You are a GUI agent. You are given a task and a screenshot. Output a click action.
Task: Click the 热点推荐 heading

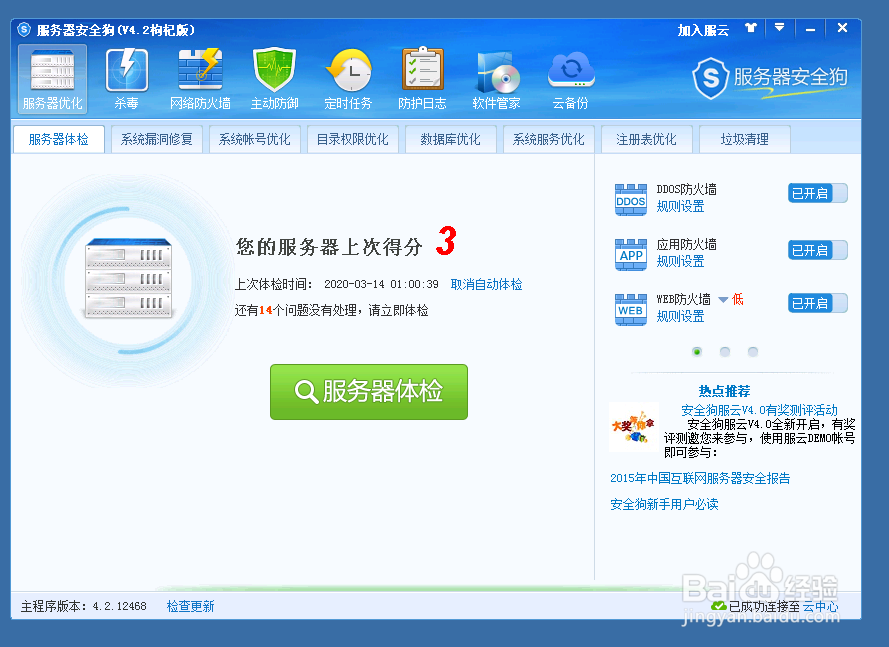[x=724, y=391]
